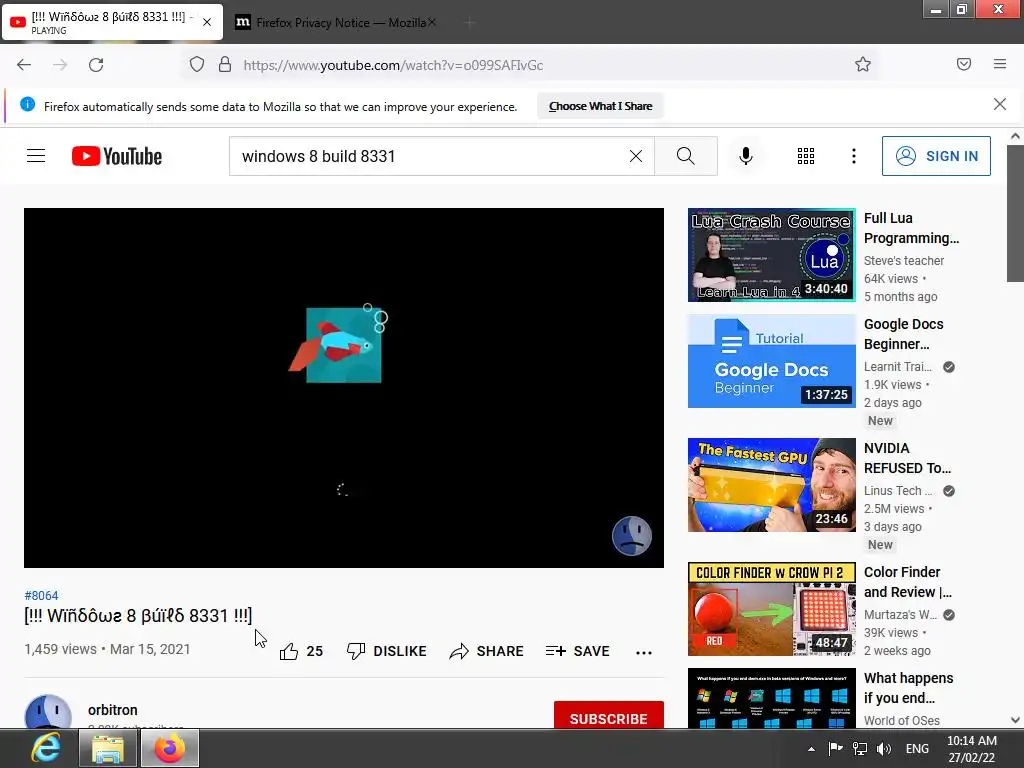
Task: Launch Internet Explorer from the taskbar
Action: click(x=46, y=748)
